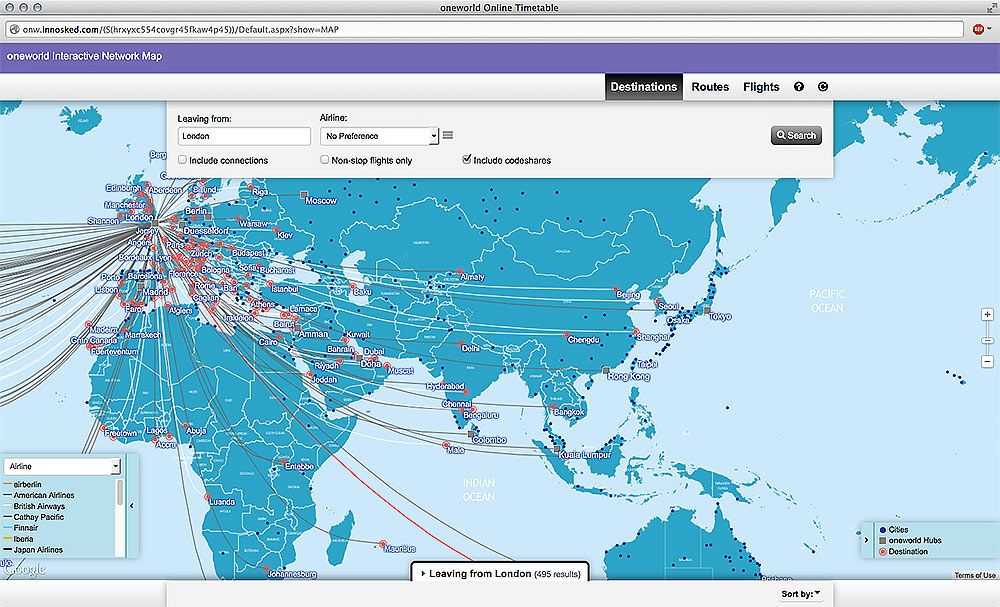Click the Seoul destination marker
The width and height of the screenshot is (1000, 607).
tap(656, 301)
